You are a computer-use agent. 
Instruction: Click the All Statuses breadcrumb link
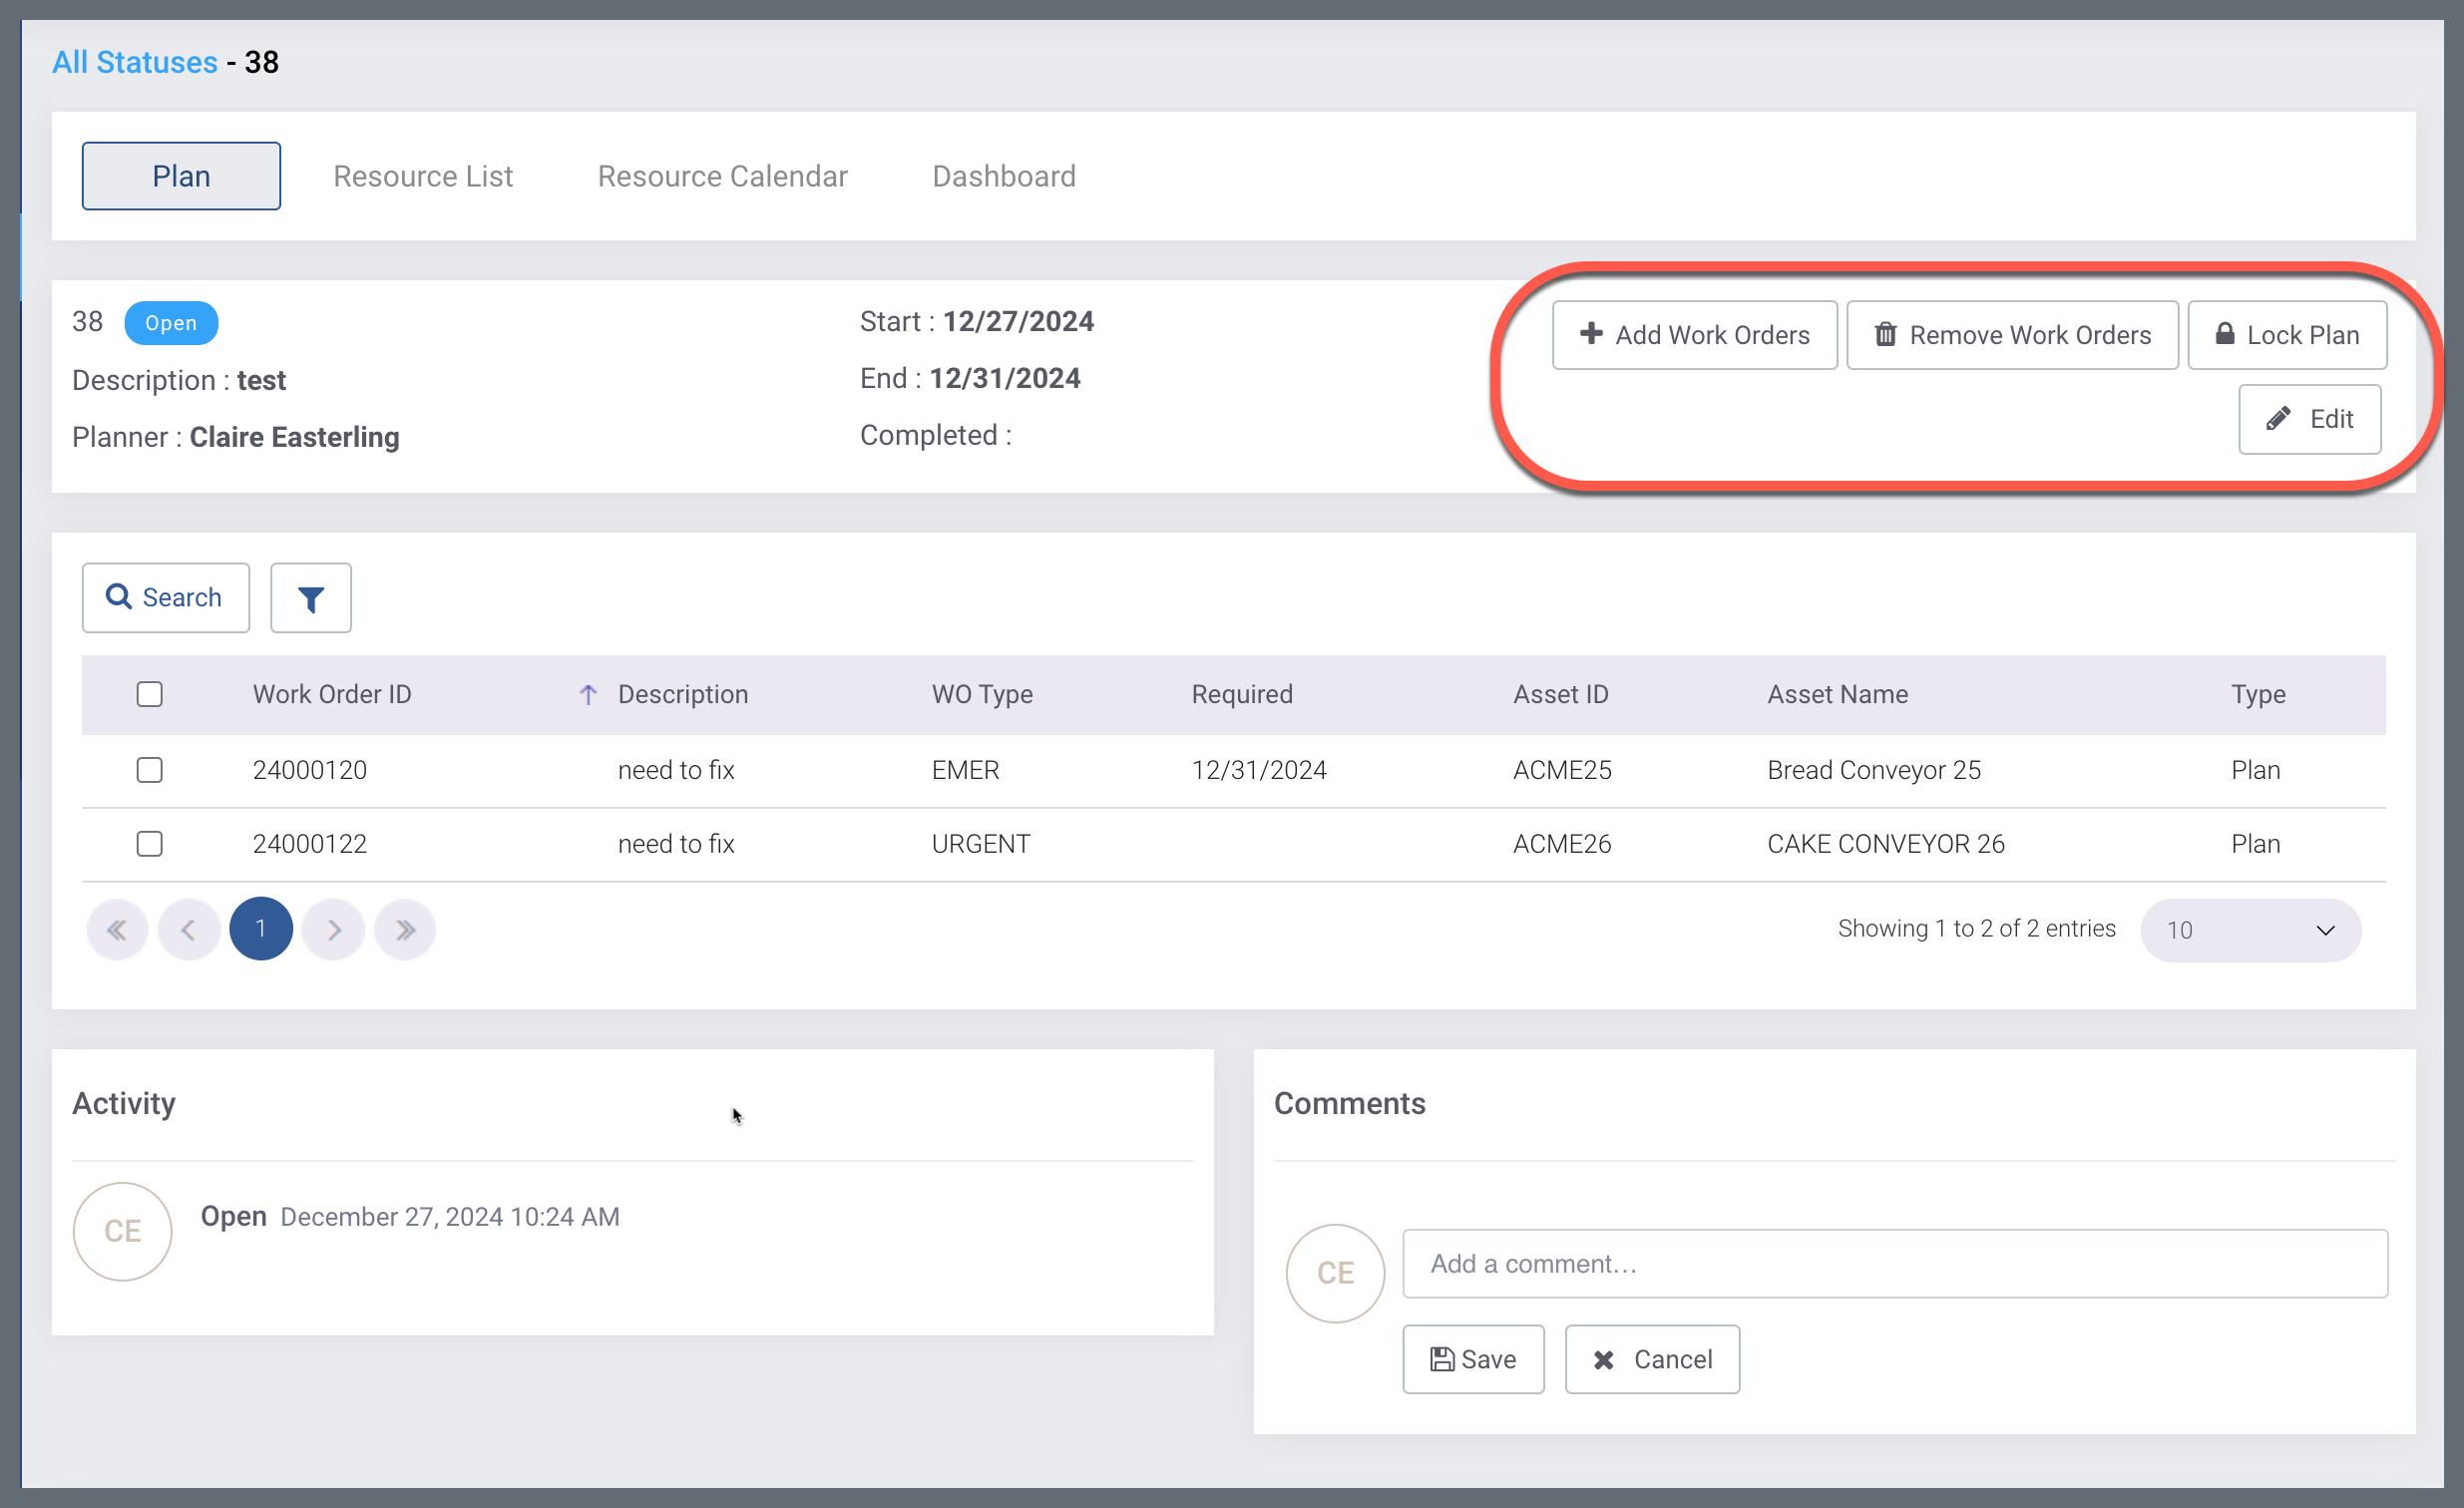click(135, 62)
